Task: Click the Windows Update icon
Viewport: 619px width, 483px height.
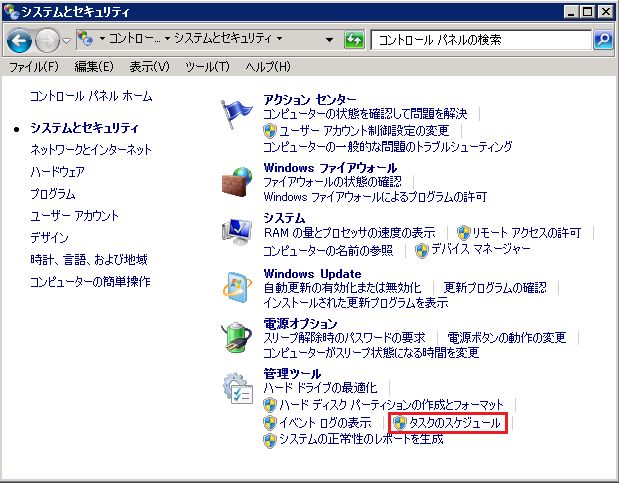Action: point(237,287)
